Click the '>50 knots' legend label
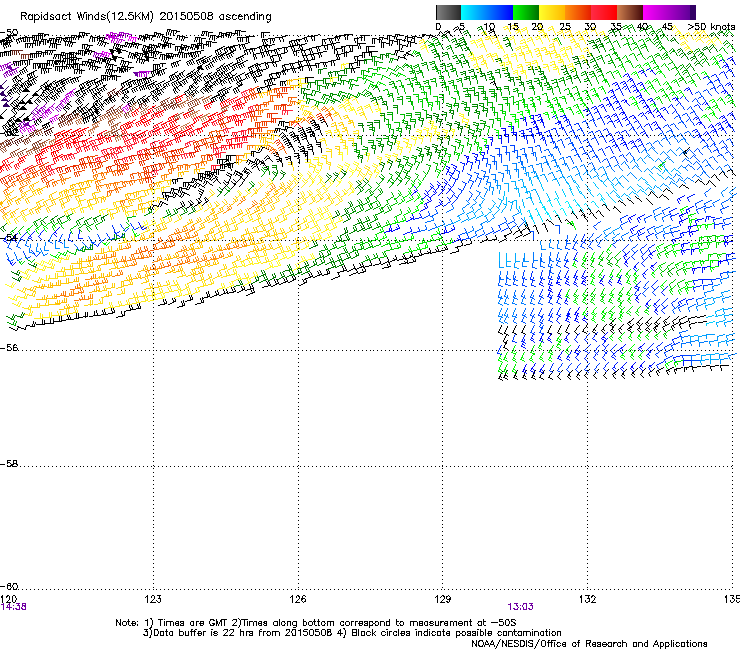This screenshot has height=650, width=740. pos(711,27)
